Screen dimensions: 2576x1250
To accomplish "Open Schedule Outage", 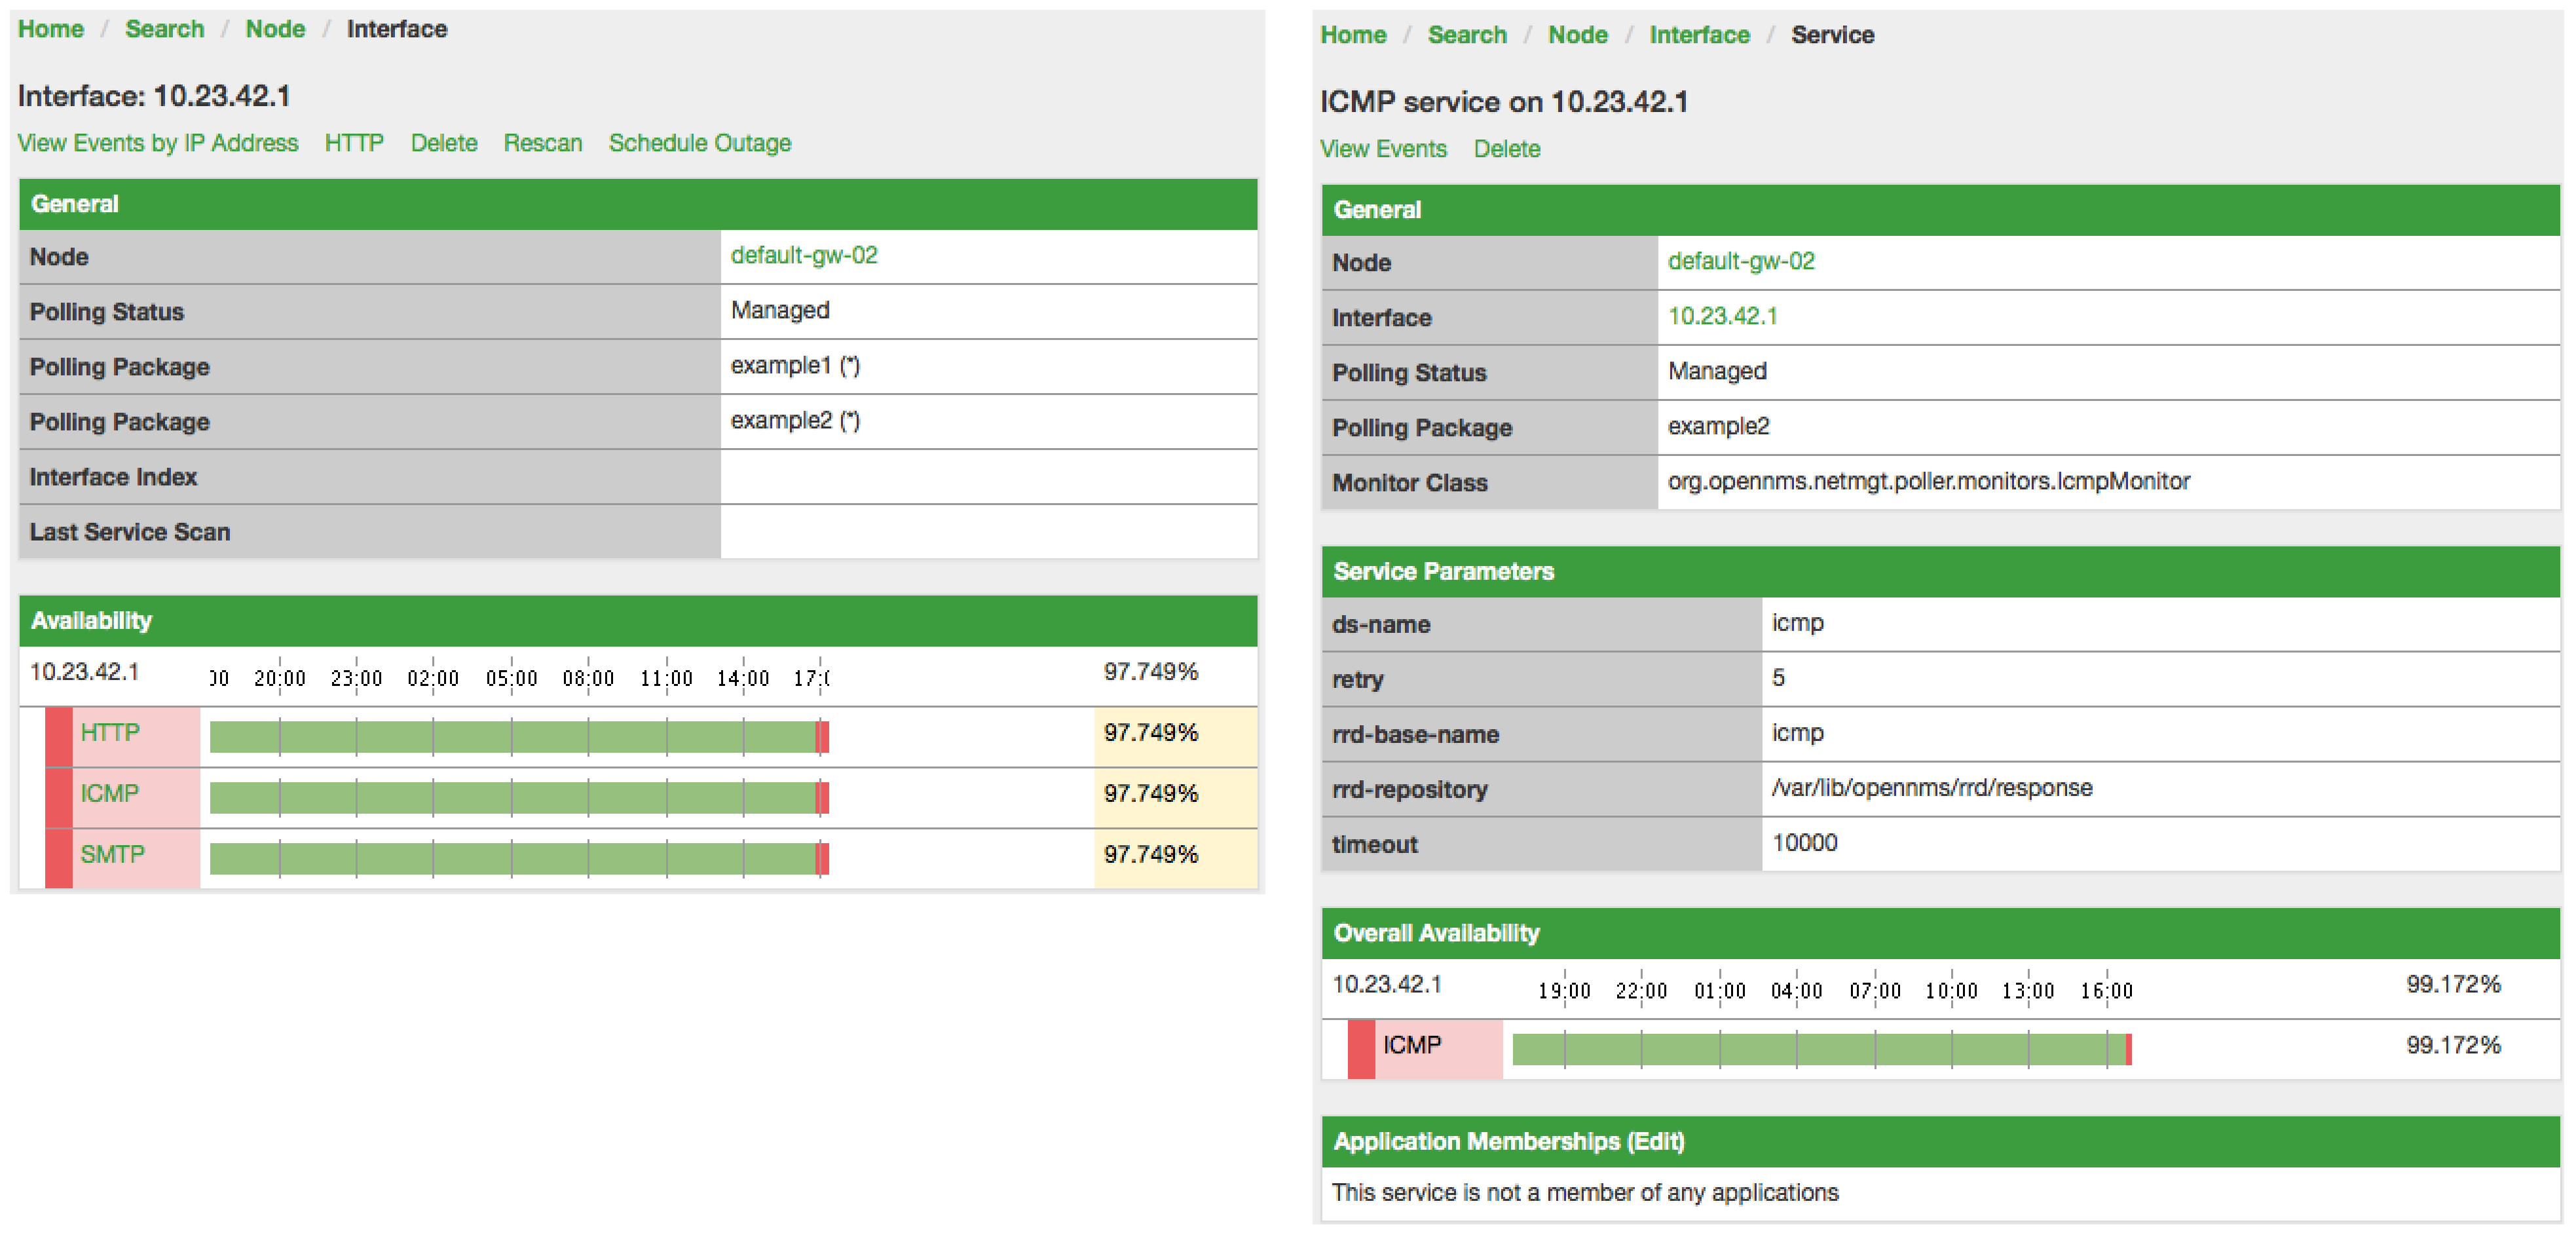I will point(699,143).
